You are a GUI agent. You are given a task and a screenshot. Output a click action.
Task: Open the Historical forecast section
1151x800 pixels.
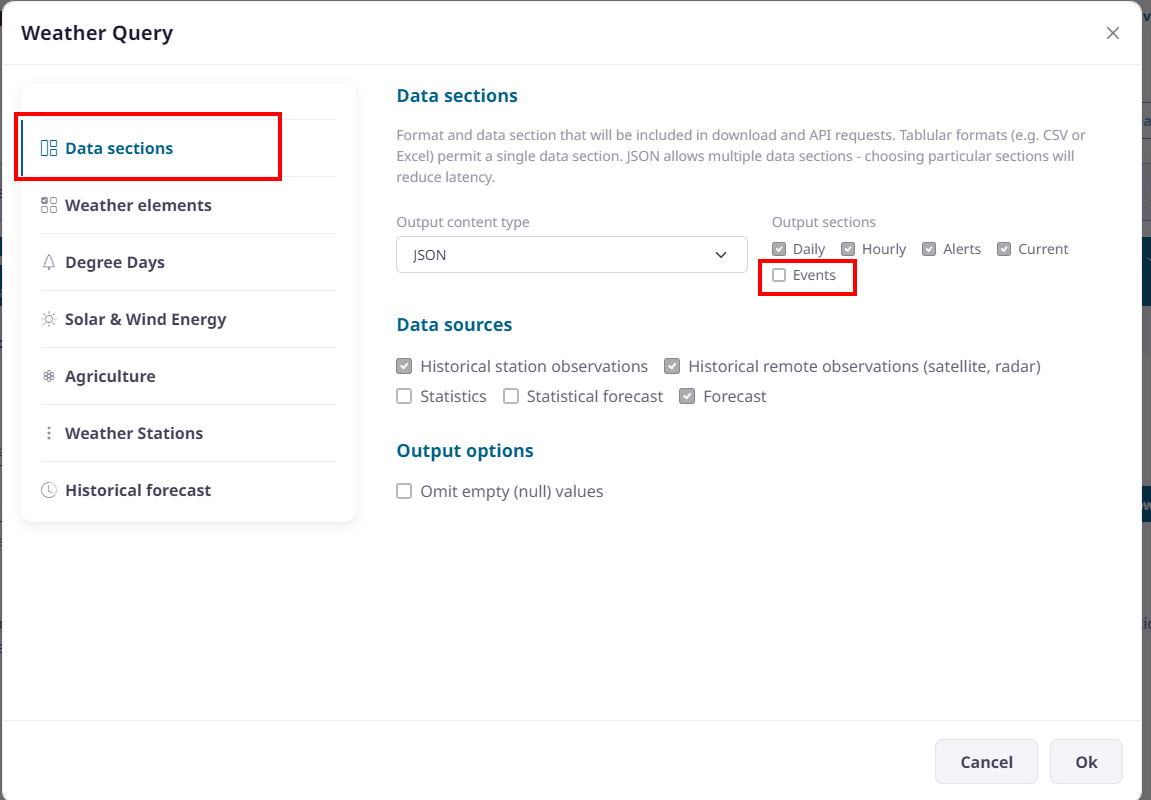tap(138, 490)
